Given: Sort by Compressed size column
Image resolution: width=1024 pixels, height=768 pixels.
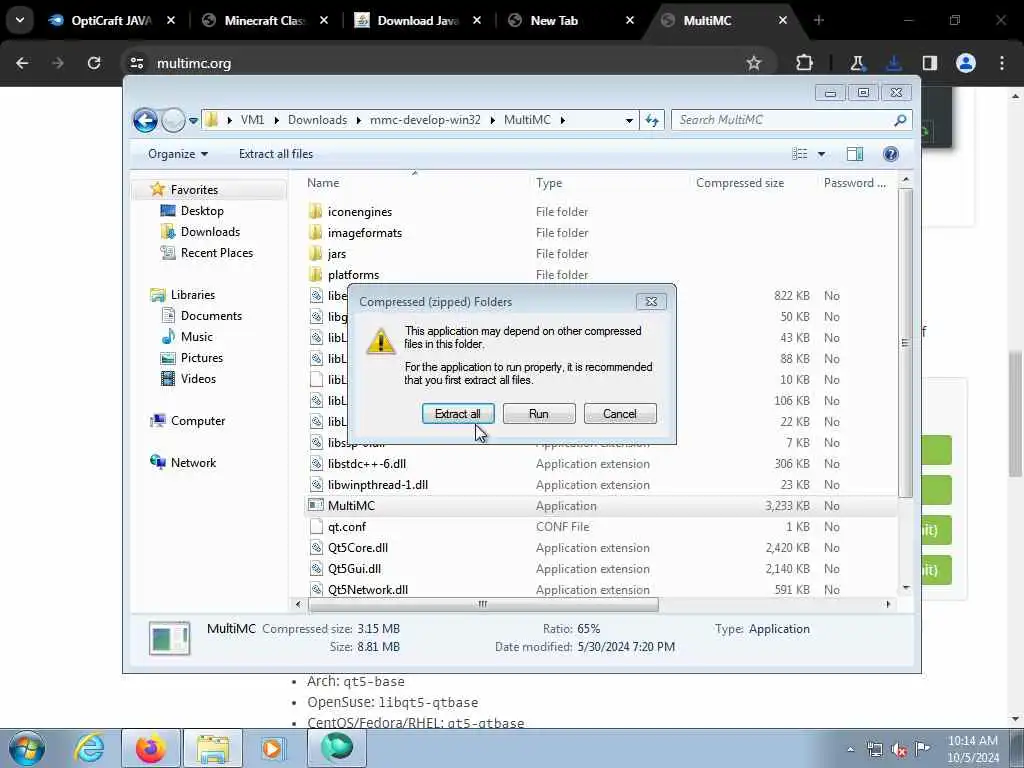Looking at the screenshot, I should click(740, 183).
